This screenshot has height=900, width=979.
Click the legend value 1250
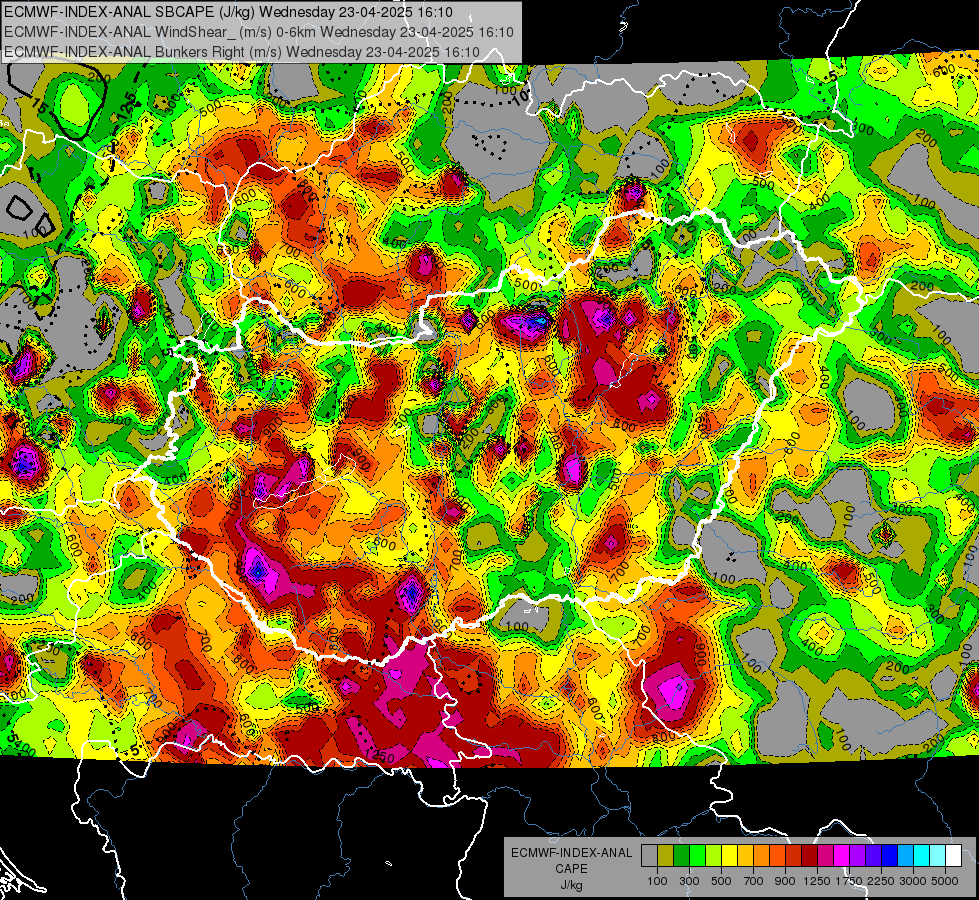pos(817,881)
